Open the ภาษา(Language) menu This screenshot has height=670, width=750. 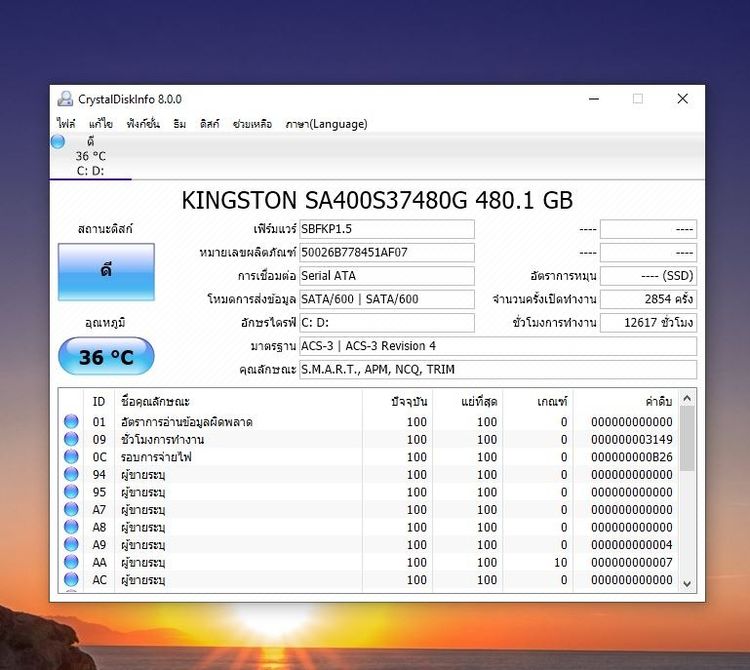click(326, 124)
